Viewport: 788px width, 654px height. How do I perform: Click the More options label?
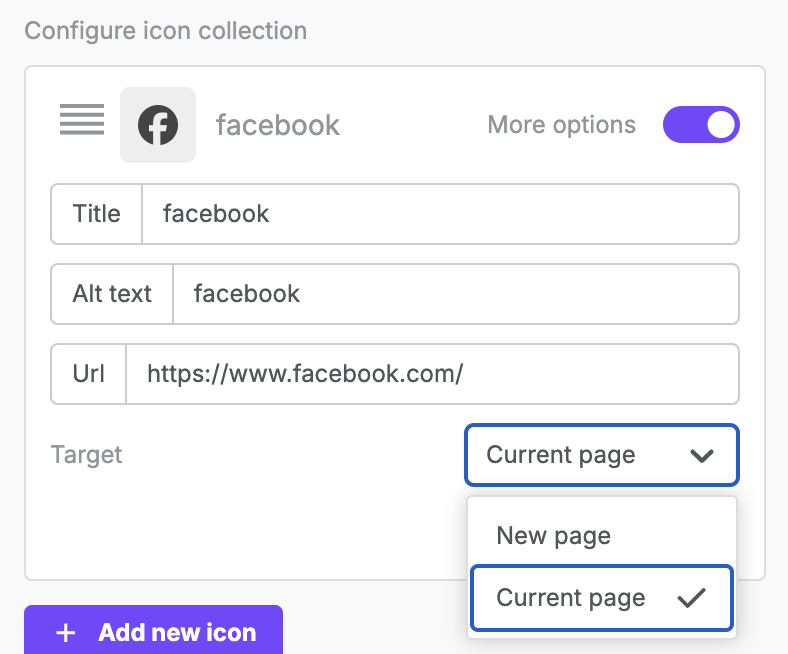point(561,125)
